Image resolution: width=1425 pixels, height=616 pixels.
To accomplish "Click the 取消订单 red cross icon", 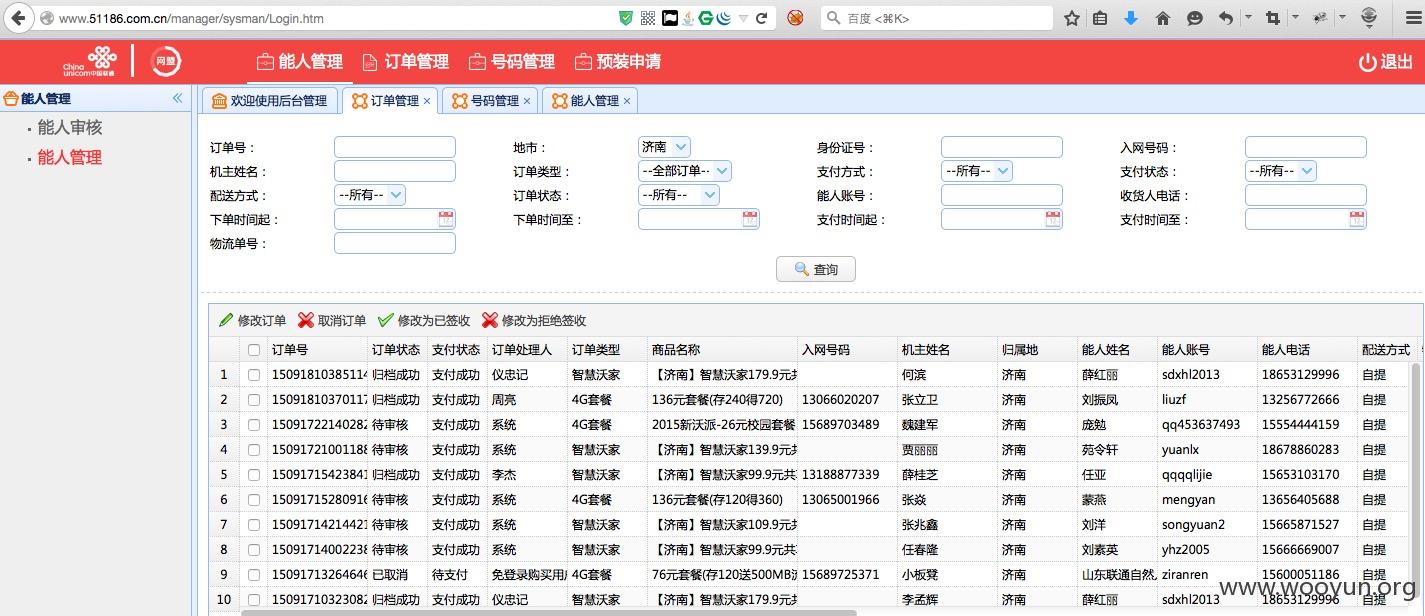I will (306, 321).
